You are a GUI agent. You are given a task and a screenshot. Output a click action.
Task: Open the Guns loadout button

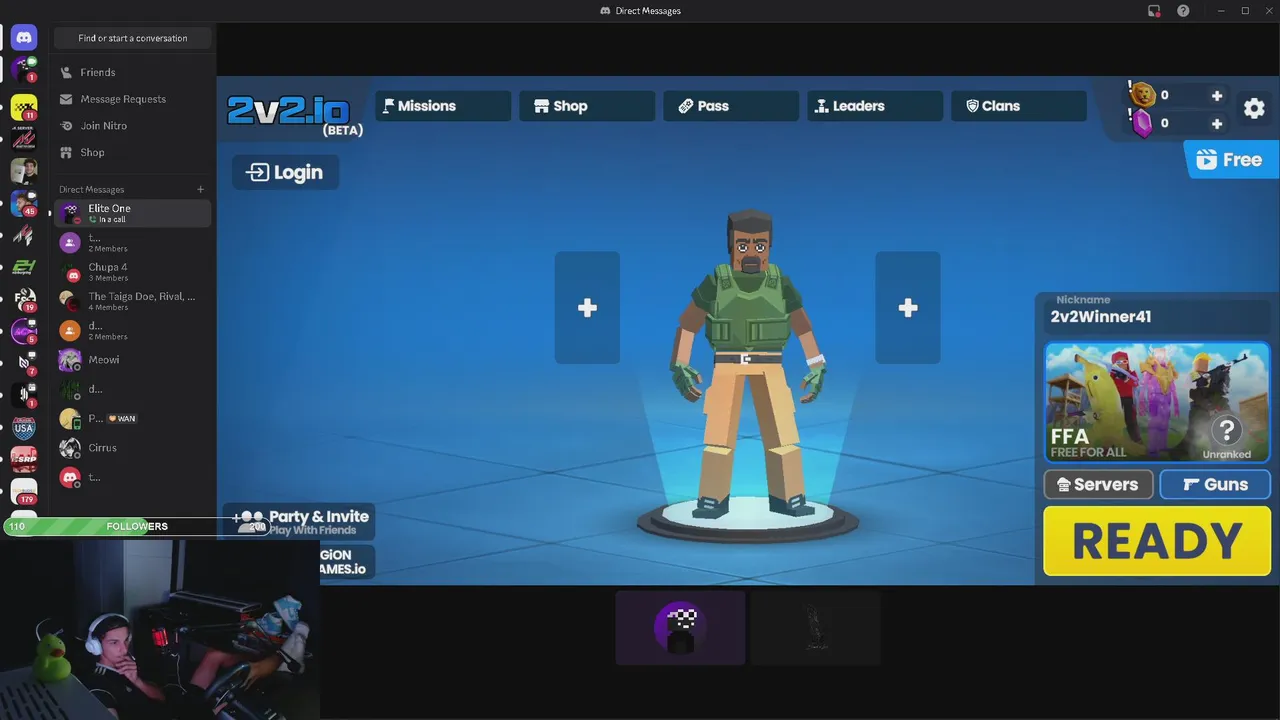coord(1215,485)
